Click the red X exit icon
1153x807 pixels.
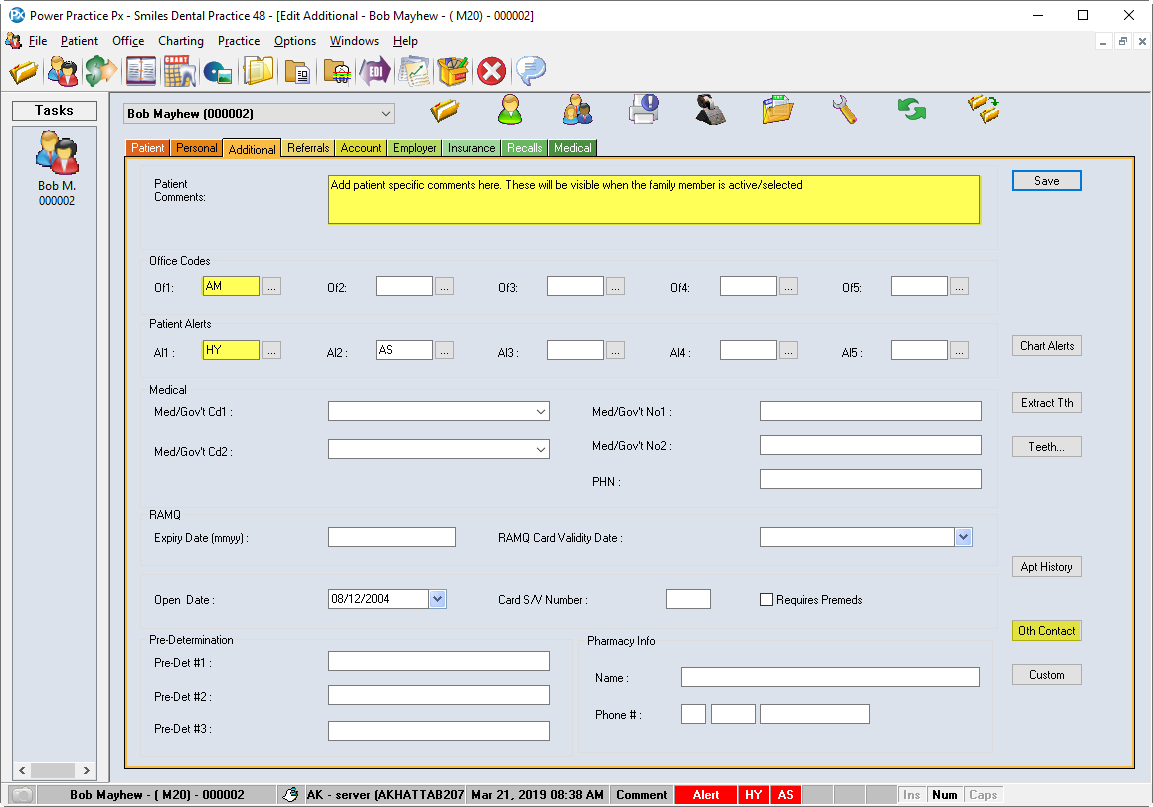491,72
